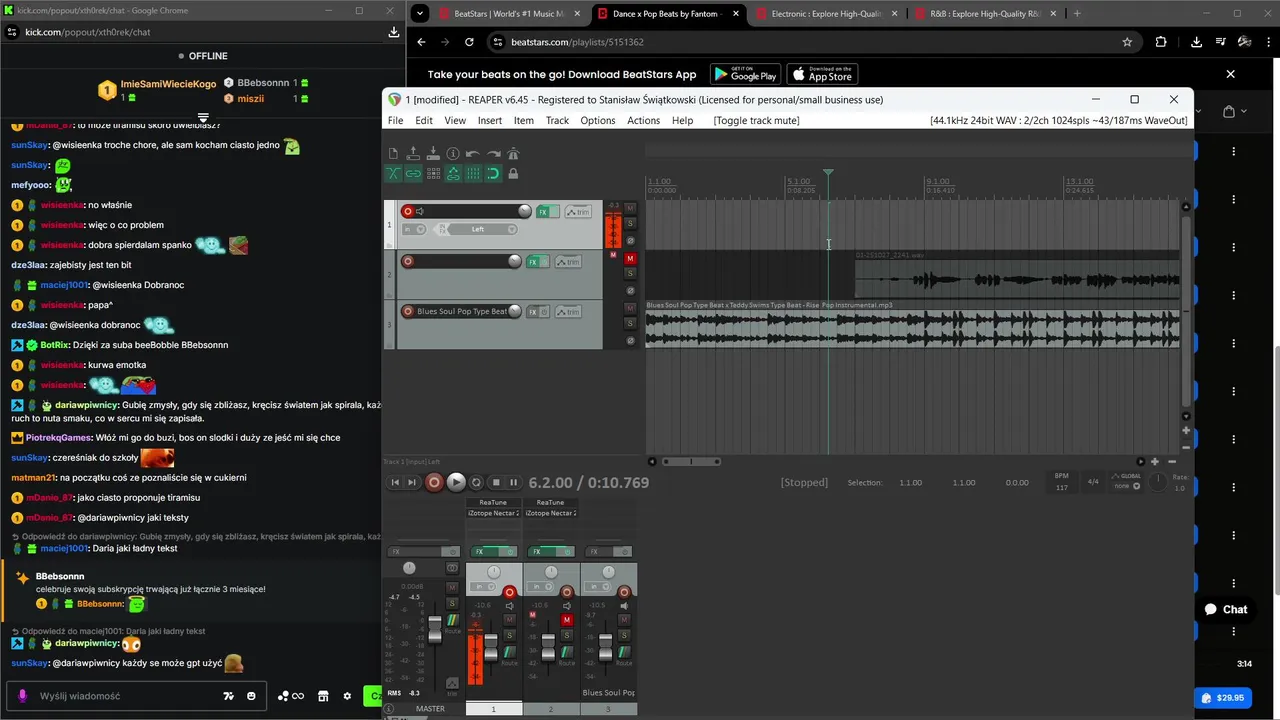Click the trim envelope button on track 3
1280x720 pixels.
pyautogui.click(x=568, y=312)
